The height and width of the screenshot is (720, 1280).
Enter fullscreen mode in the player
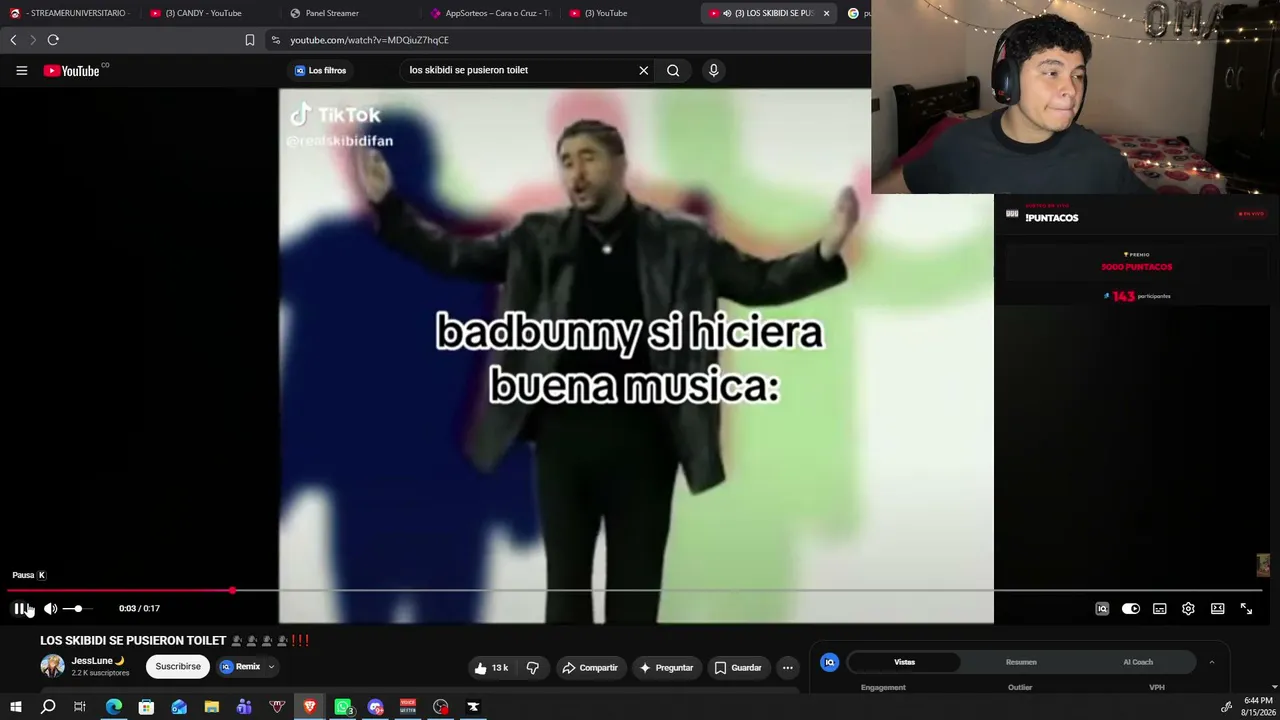click(1246, 608)
